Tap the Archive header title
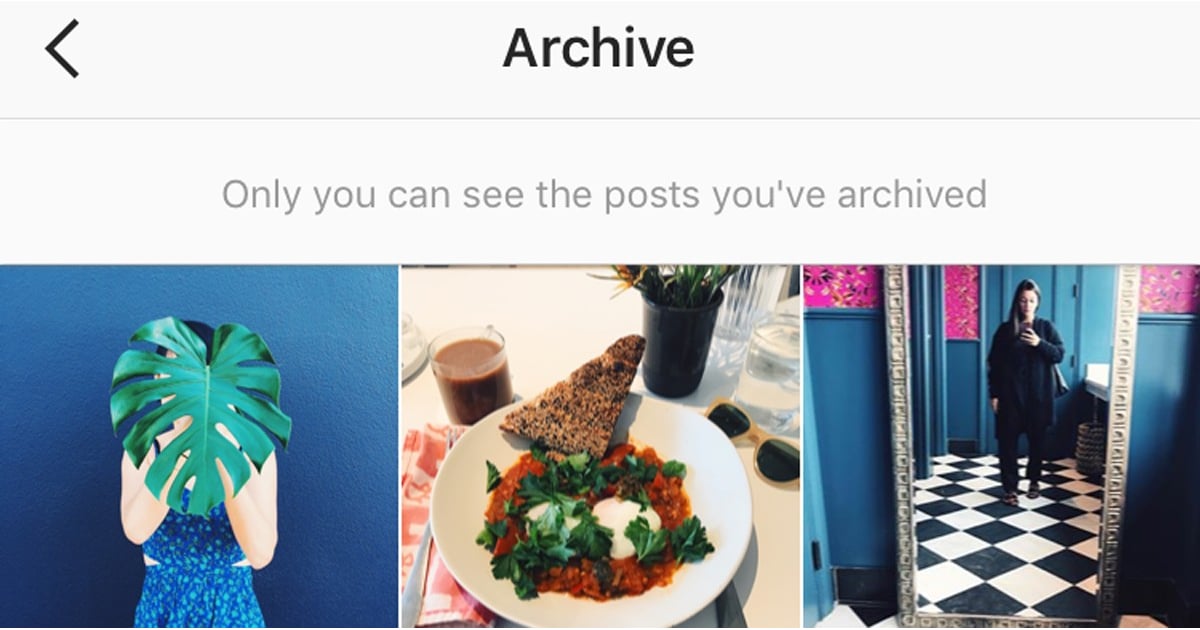The image size is (1200, 630). click(598, 48)
